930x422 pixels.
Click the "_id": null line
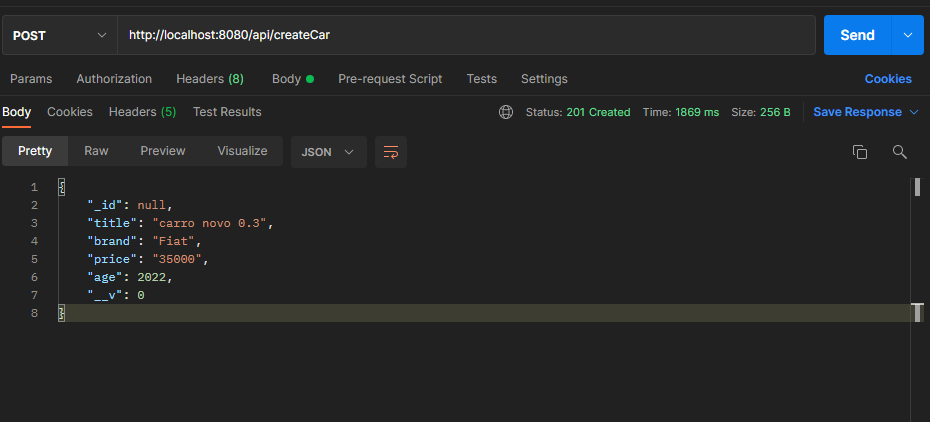click(130, 205)
